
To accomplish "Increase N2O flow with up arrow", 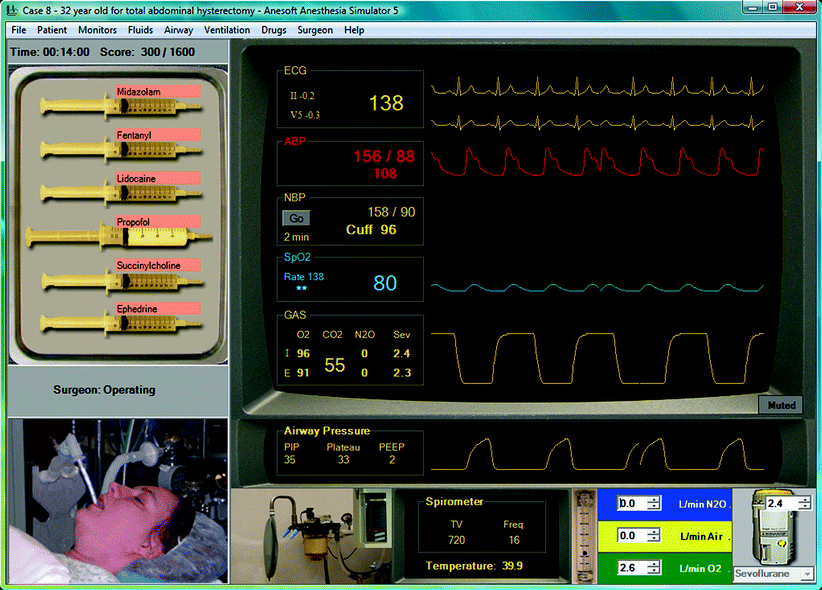I will 655,498.
